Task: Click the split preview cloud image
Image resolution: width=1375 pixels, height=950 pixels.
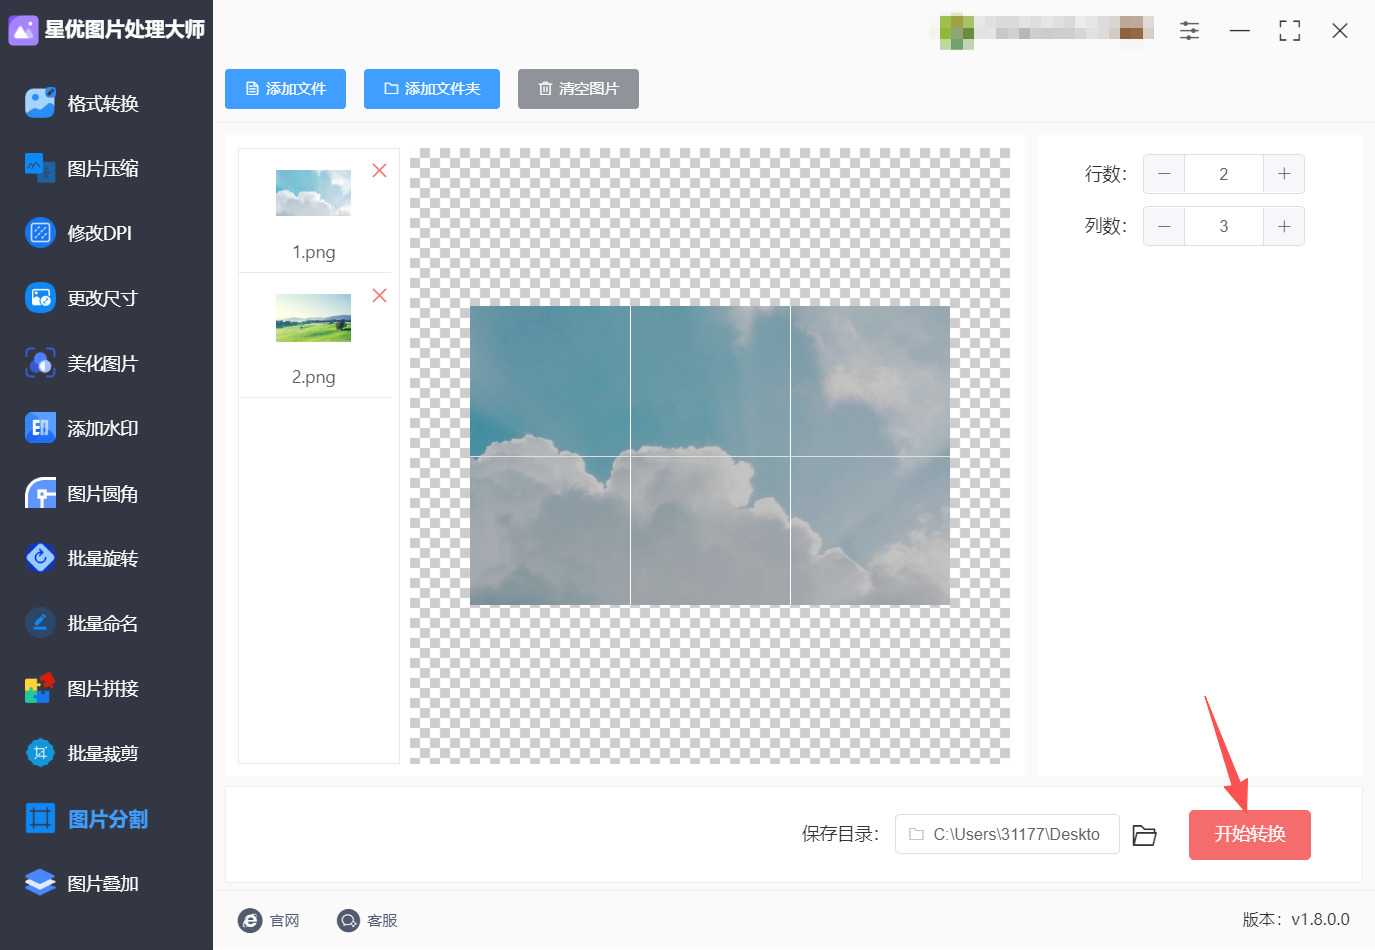Action: pyautogui.click(x=710, y=456)
